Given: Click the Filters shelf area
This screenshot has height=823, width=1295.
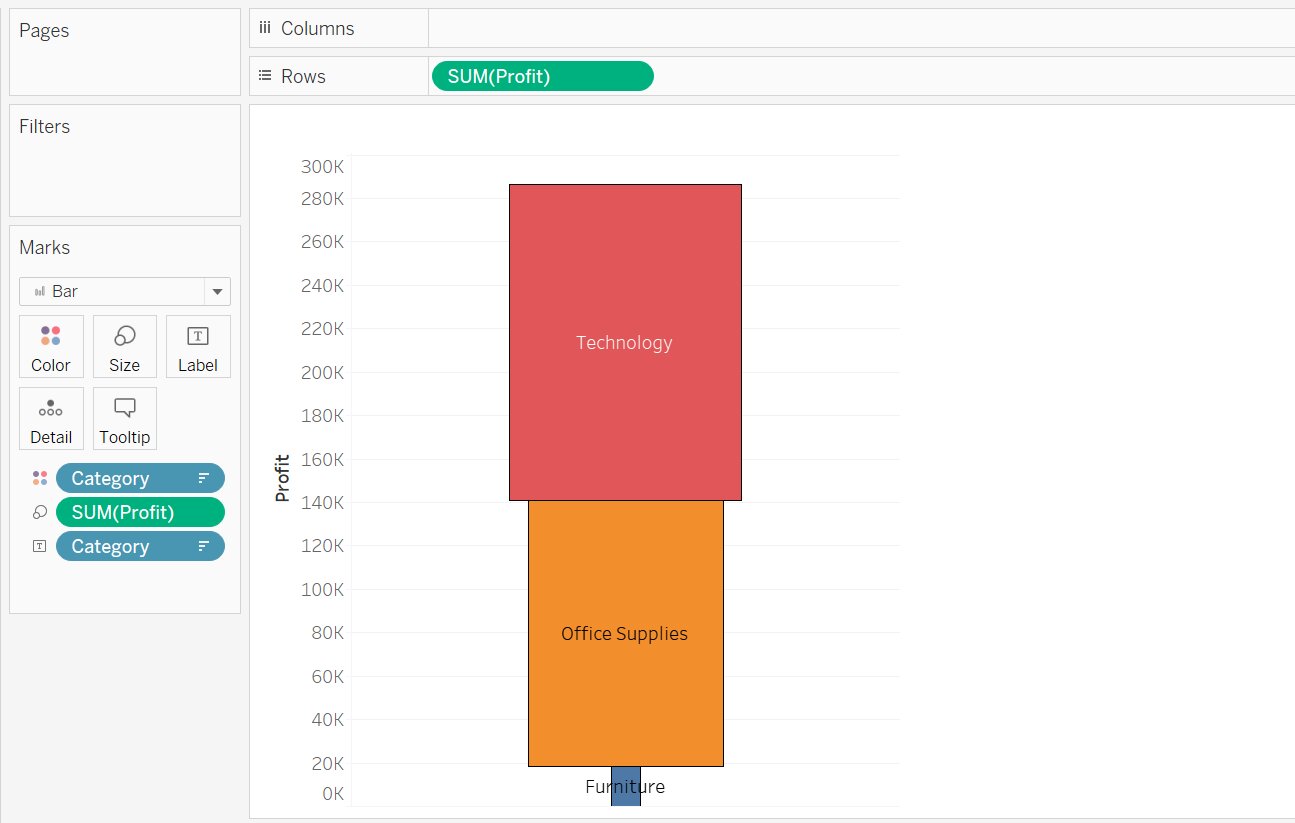Looking at the screenshot, I should pos(124,160).
